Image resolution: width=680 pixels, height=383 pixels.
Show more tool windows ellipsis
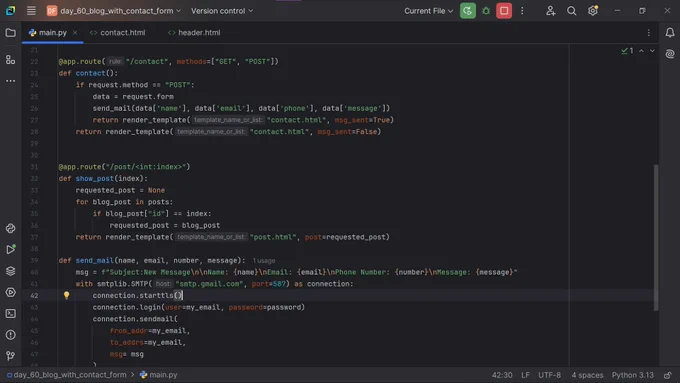pyautogui.click(x=10, y=81)
